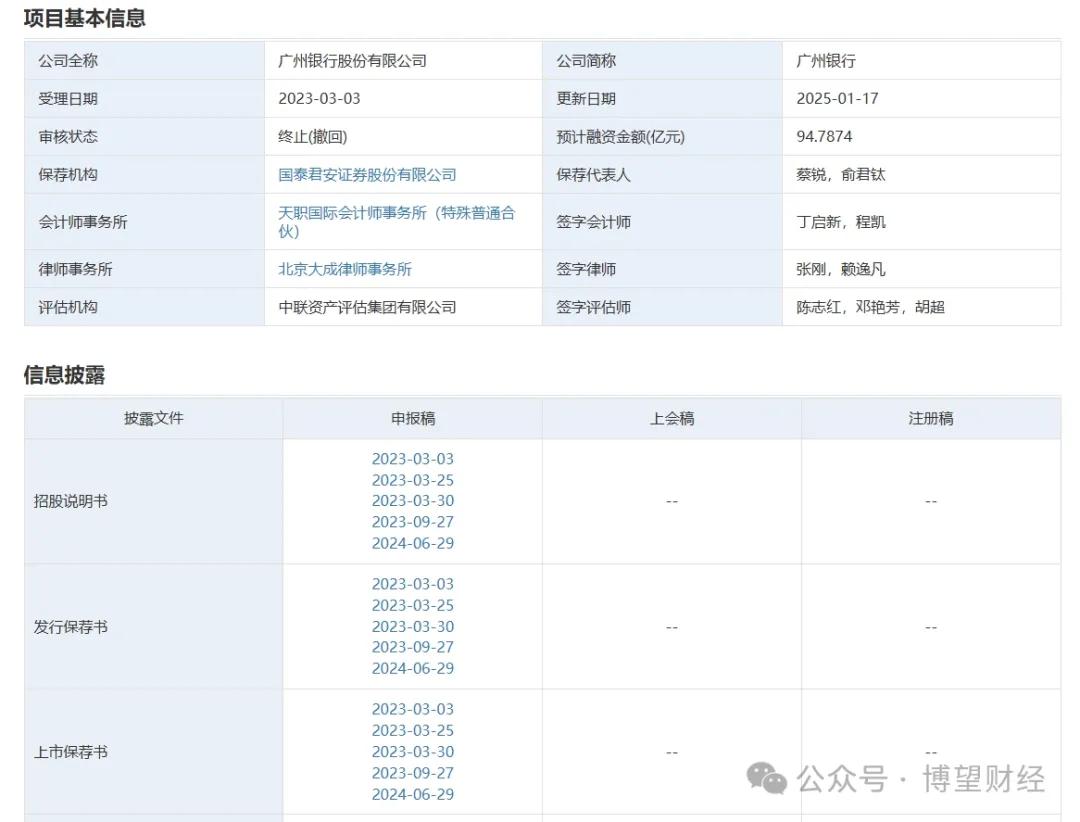Click the 签字会计师 field label
Viewport: 1080px width, 822px height.
click(593, 222)
